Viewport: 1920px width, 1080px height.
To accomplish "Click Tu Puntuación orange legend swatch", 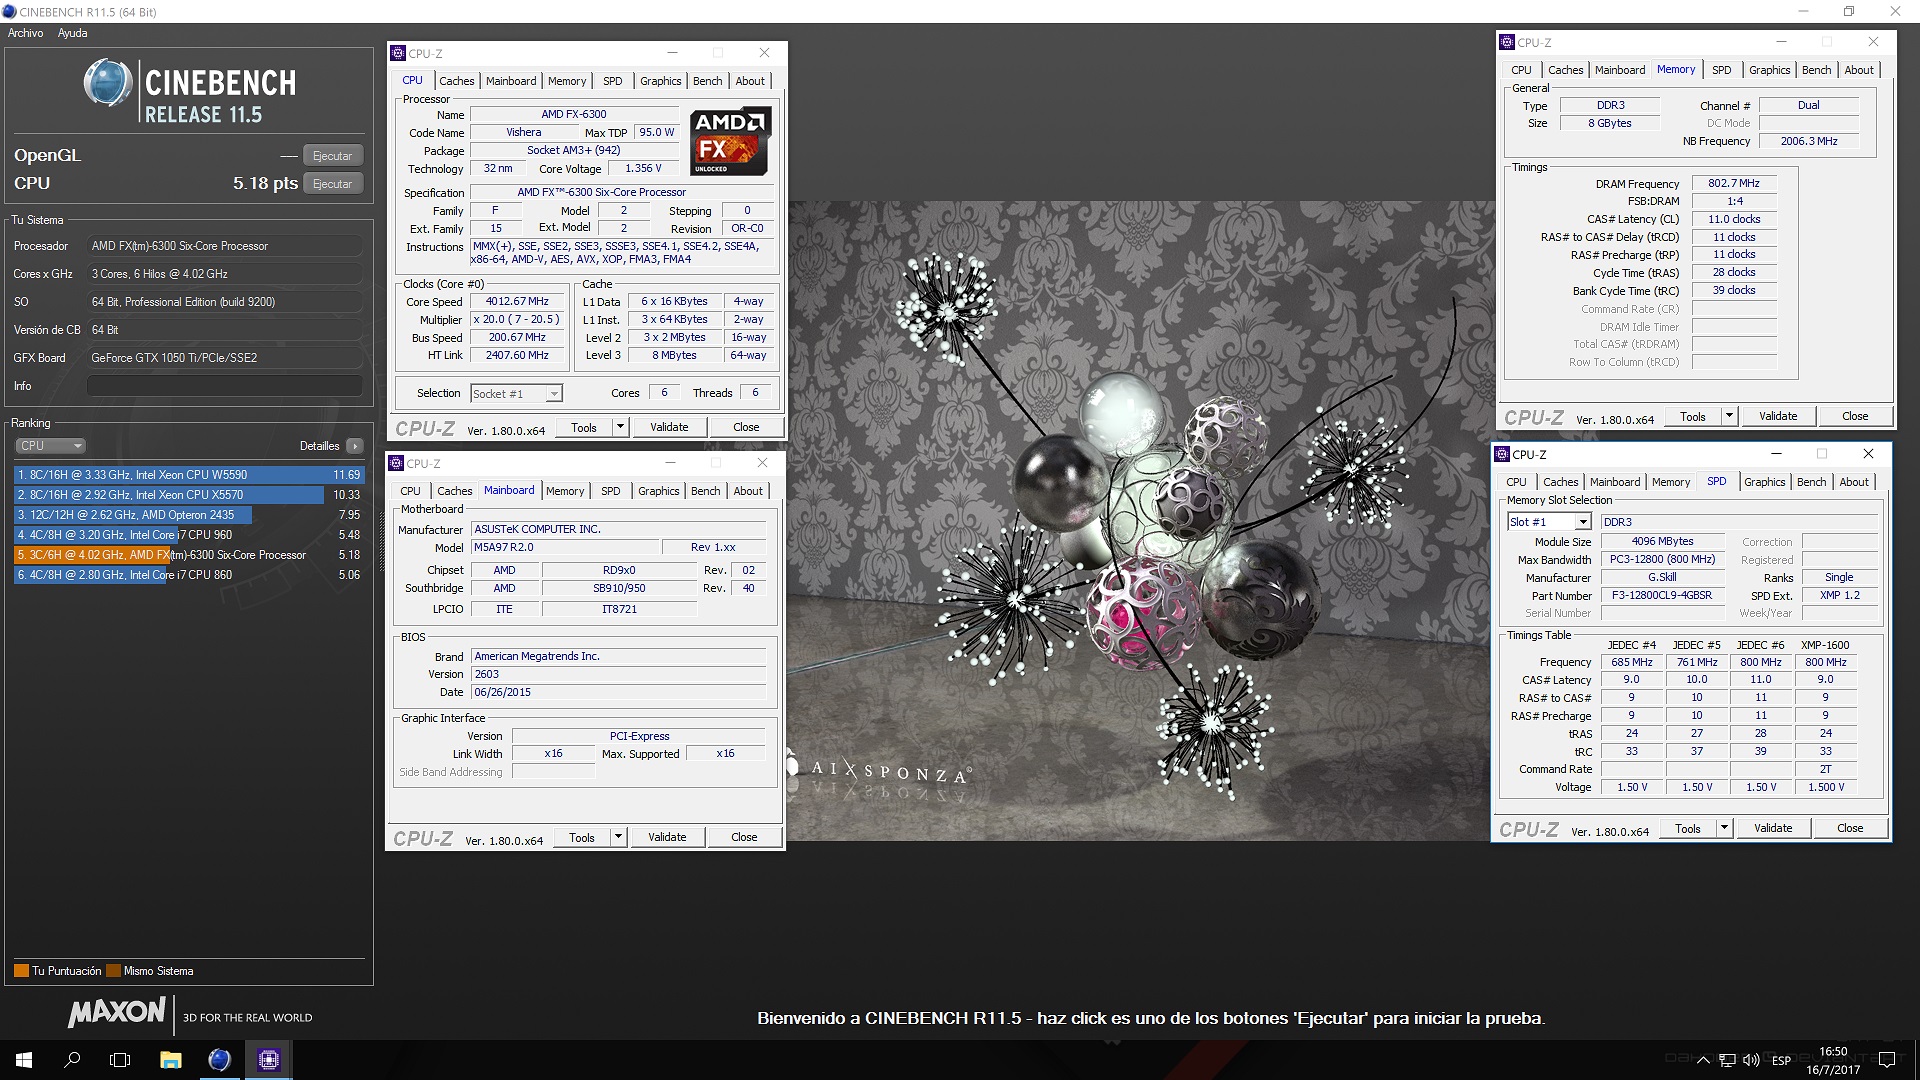I will 21,971.
